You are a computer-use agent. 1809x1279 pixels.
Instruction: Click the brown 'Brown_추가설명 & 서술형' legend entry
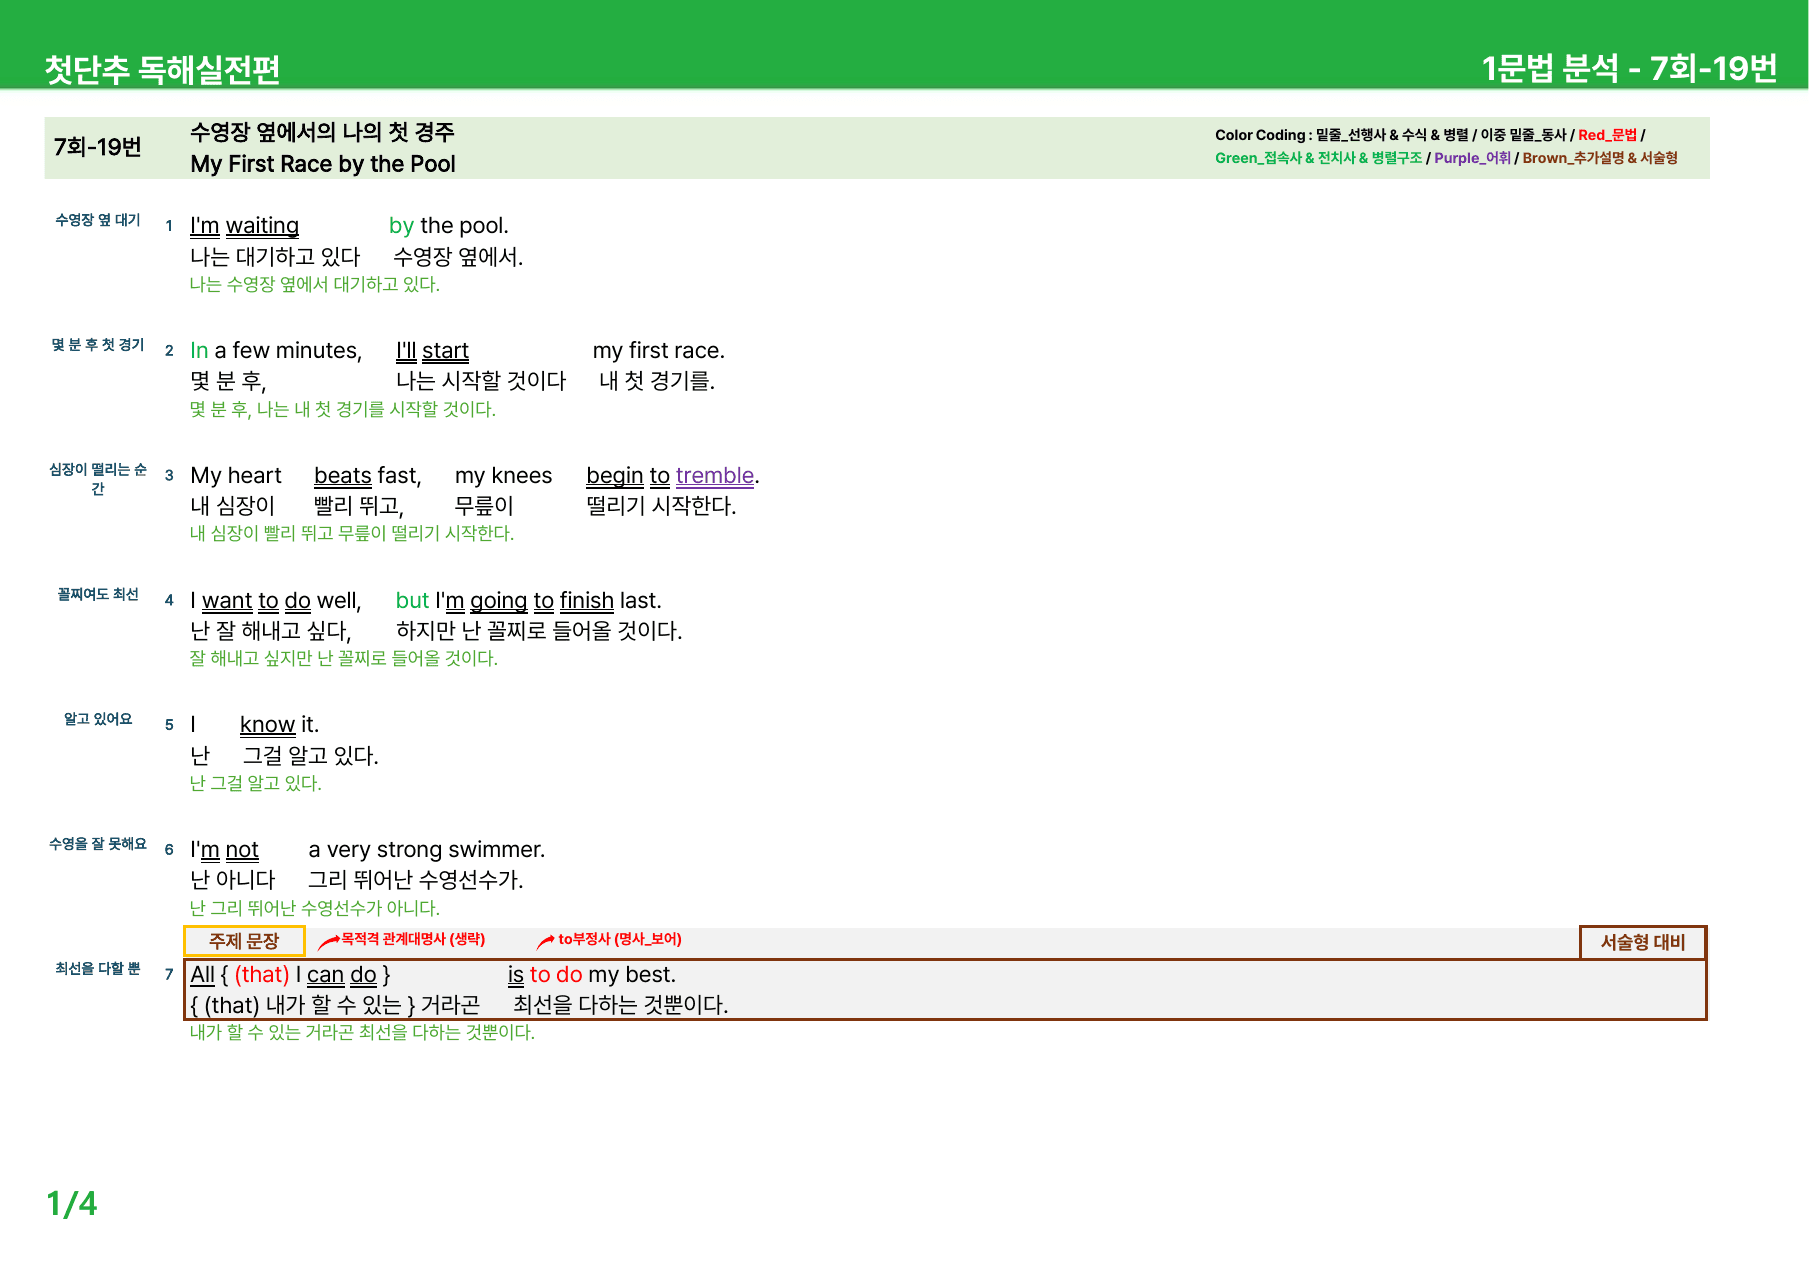pyautogui.click(x=1600, y=158)
